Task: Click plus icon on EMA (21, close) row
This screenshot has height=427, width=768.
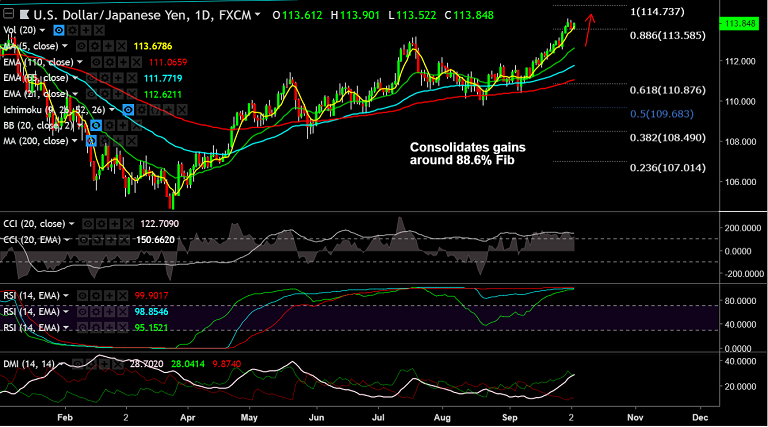Action: (x=118, y=94)
